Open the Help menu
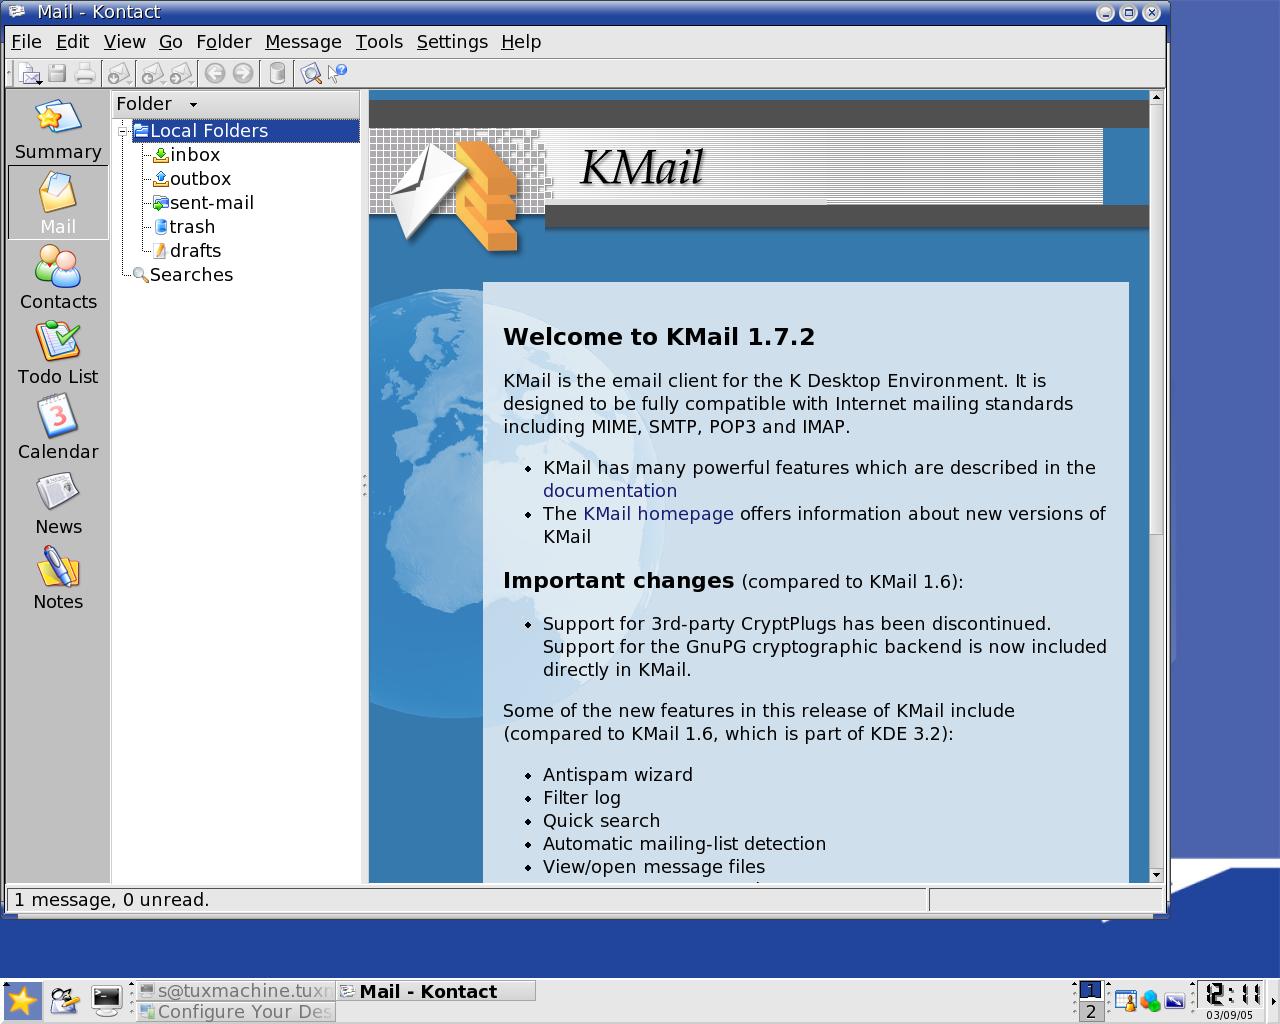Viewport: 1280px width, 1024px height. pos(521,42)
